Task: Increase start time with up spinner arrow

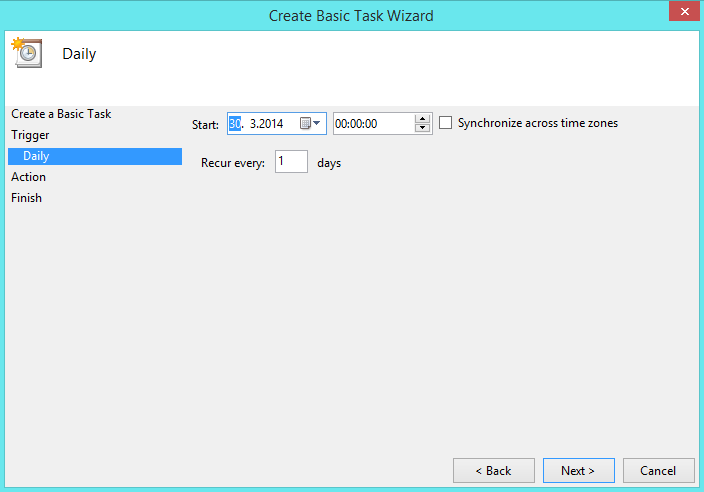Action: tap(422, 119)
